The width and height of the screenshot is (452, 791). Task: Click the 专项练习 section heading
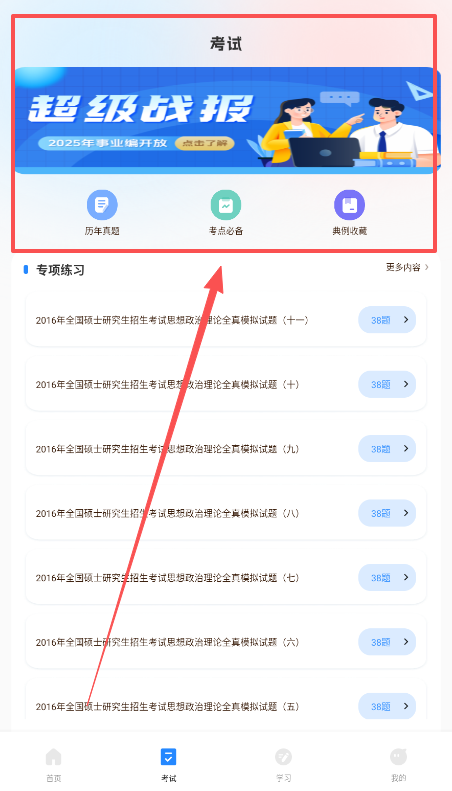click(x=60, y=270)
